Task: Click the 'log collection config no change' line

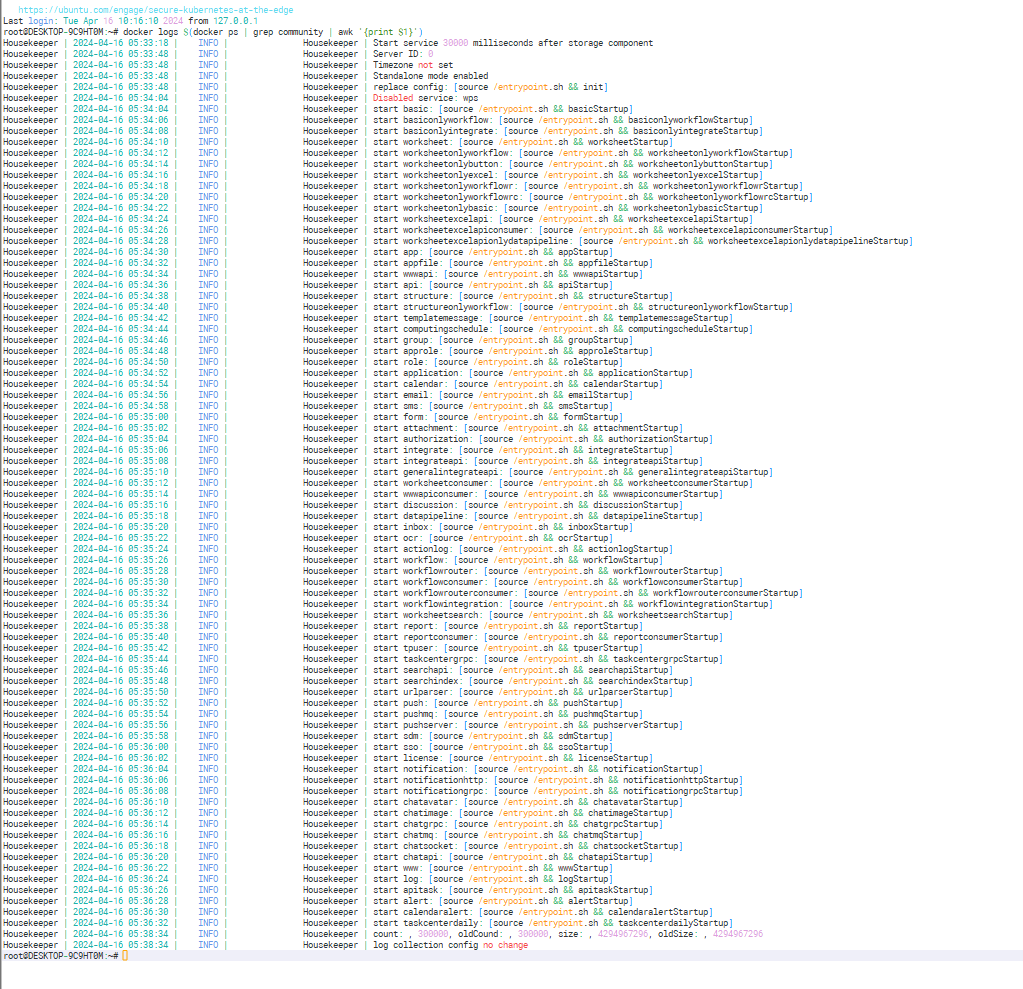Action: click(x=450, y=945)
